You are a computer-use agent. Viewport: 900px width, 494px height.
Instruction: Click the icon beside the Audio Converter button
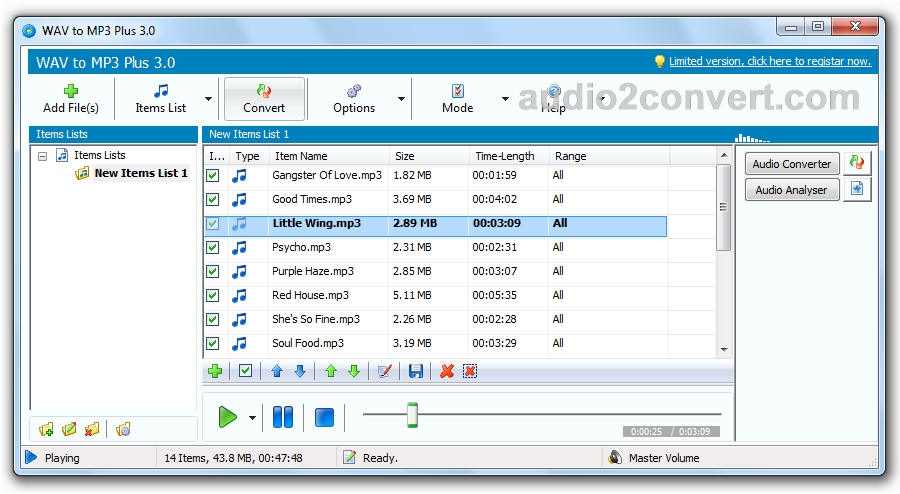pos(857,163)
